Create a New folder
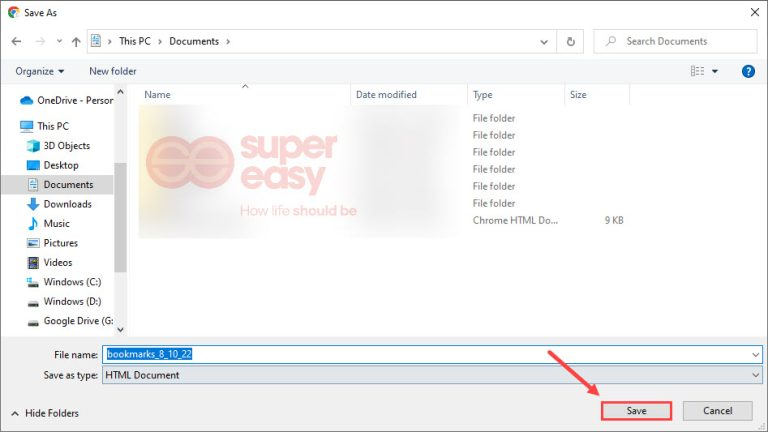This screenshot has height=432, width=768. click(113, 72)
